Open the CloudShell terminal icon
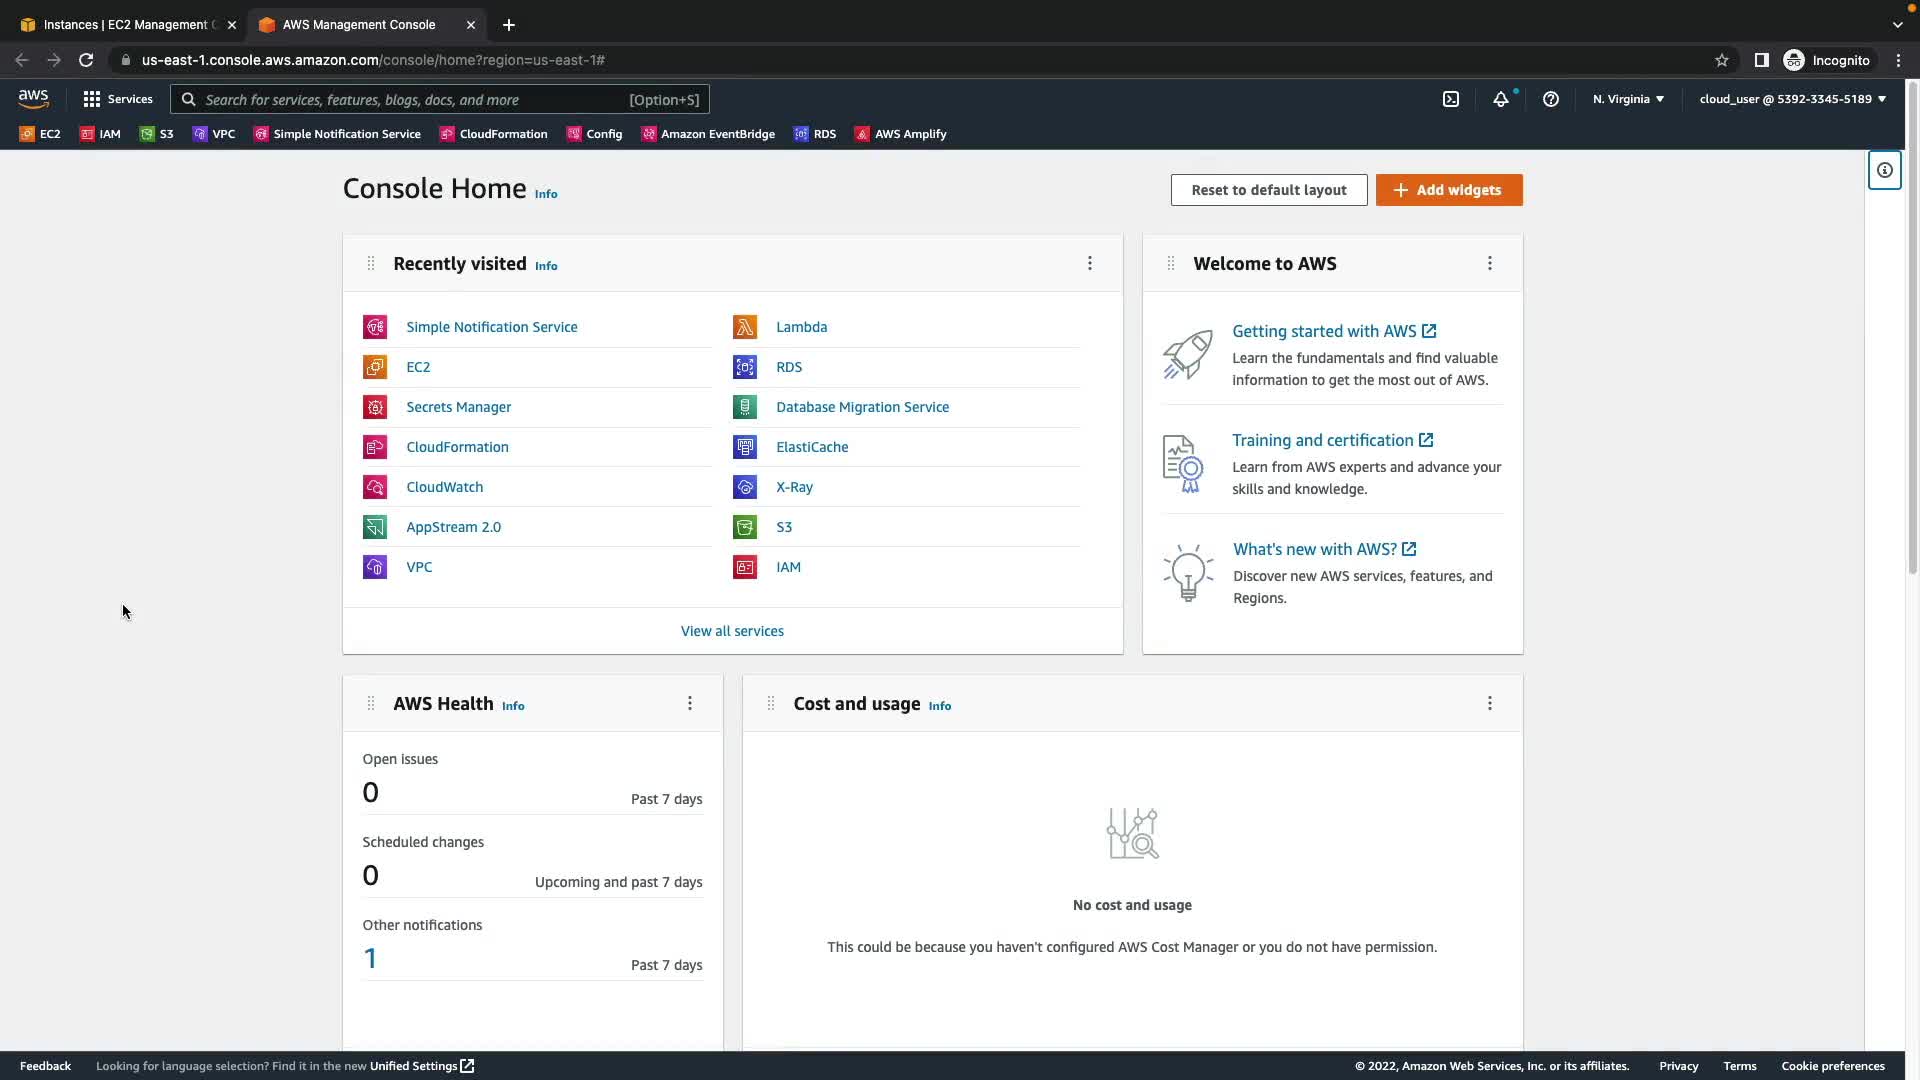Screen dimensions: 1920x1080 point(1451,99)
